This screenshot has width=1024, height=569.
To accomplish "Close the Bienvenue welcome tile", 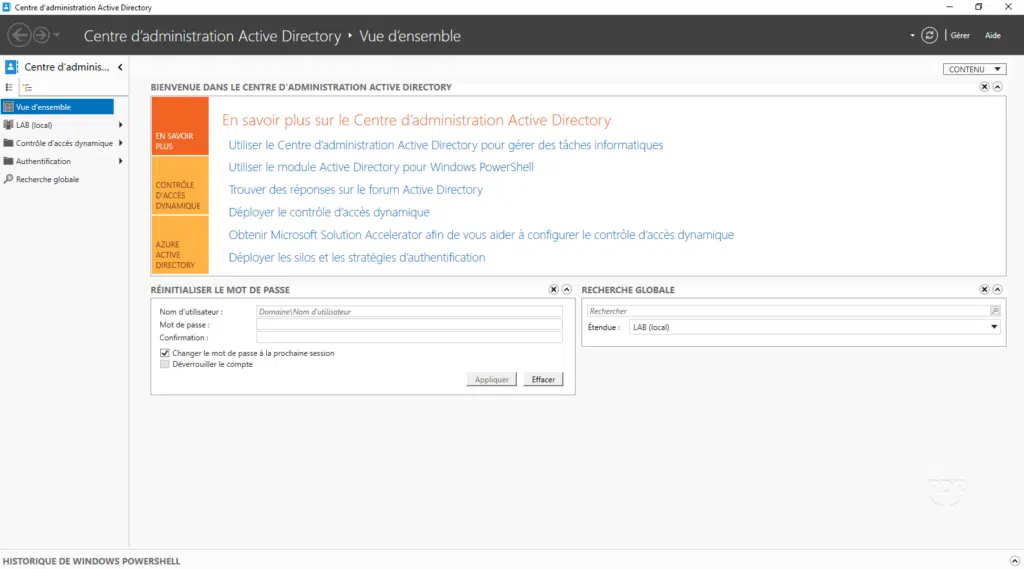I will 984,87.
